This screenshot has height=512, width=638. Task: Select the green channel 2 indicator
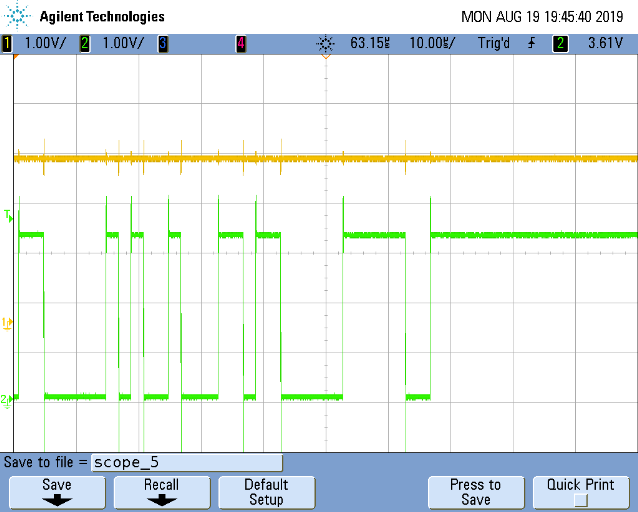coord(85,43)
